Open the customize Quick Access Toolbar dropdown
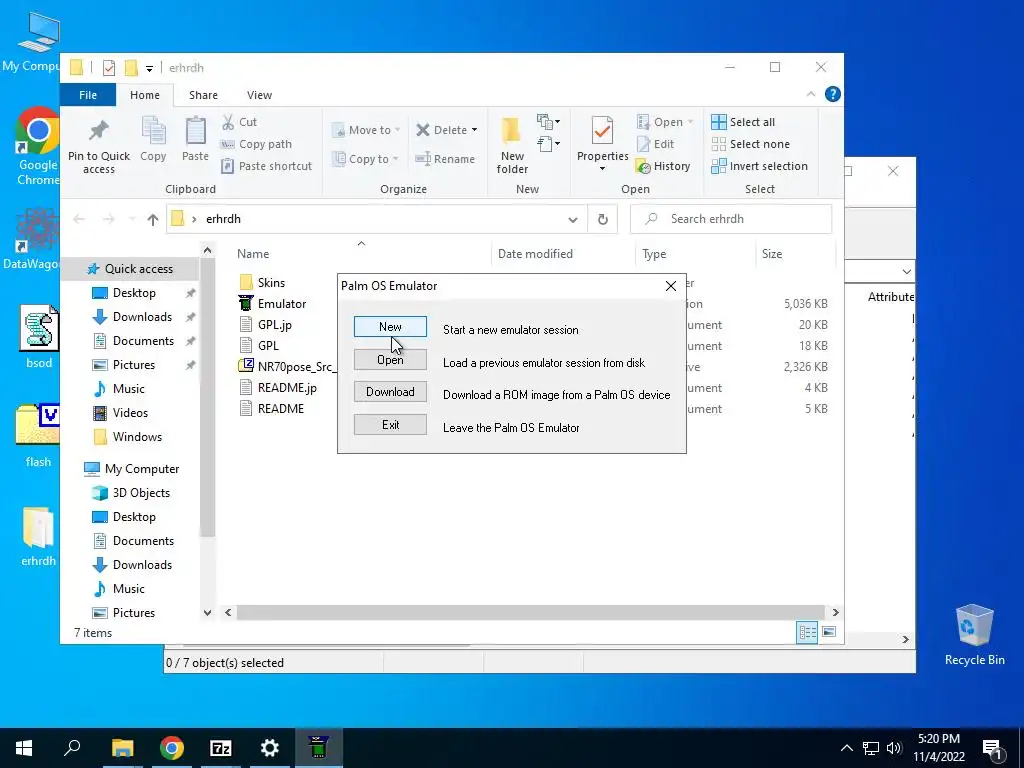 (149, 68)
